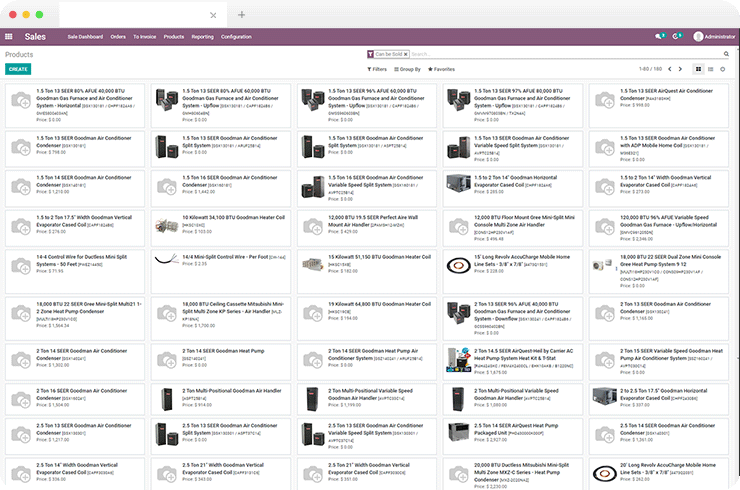Open the apps grid menu icon
Viewport: 740px width, 490px height.
10,36
